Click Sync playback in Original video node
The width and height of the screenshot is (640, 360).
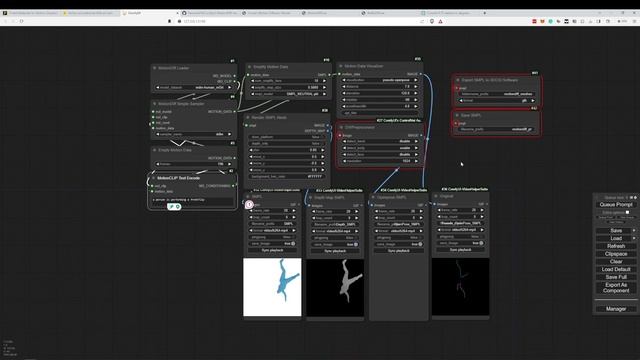460,249
